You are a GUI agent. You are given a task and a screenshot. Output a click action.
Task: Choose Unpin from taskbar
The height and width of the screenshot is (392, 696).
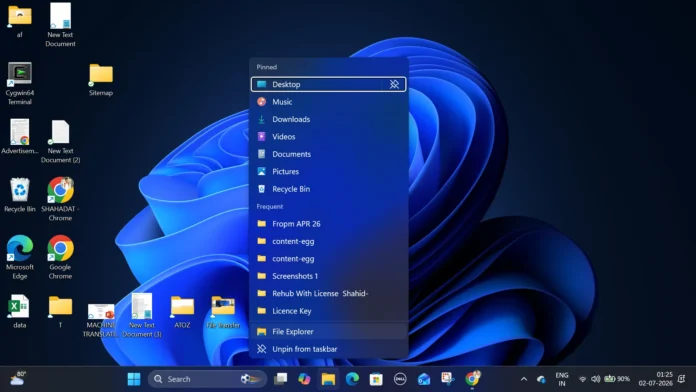coord(328,349)
